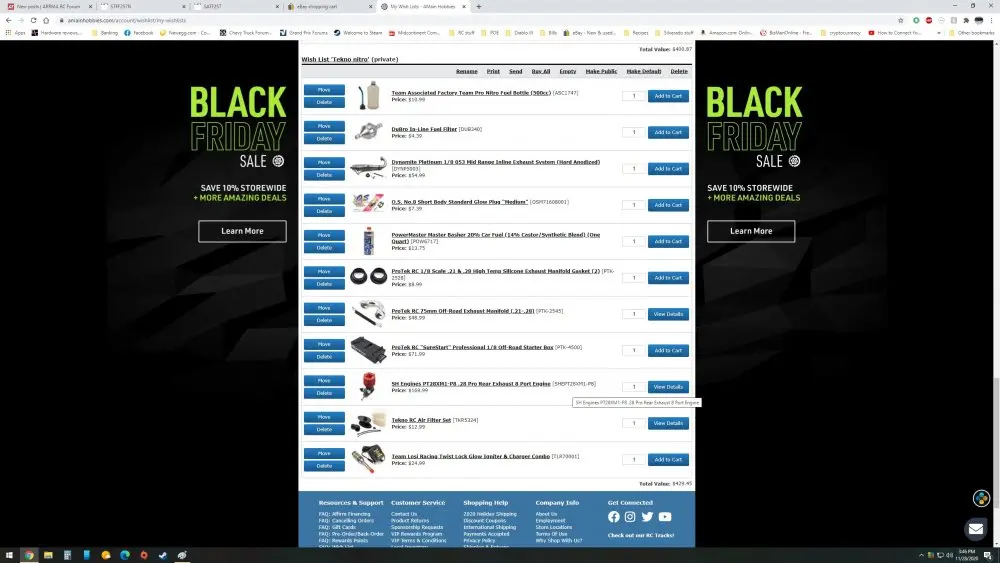Open the YouTube icon in the footer
Viewport: 1000px width, 563px height.
[665, 516]
